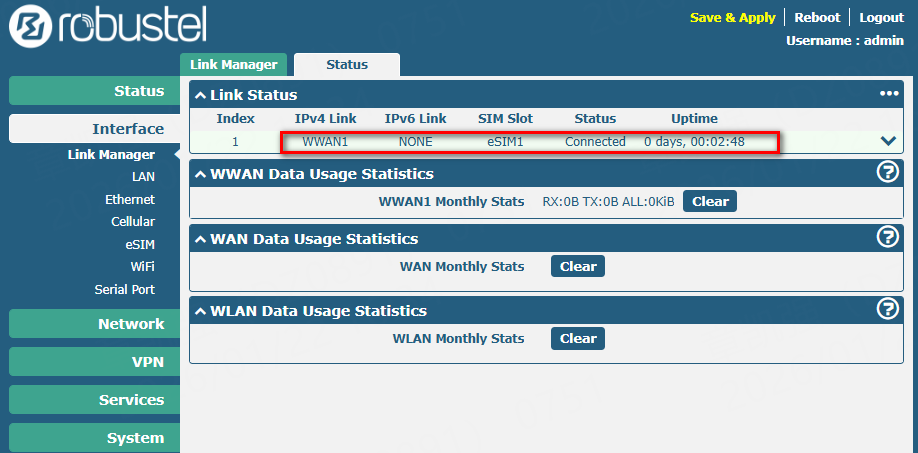Viewport: 918px width, 453px height.
Task: Click the Robustel logo
Action: pos(107,27)
